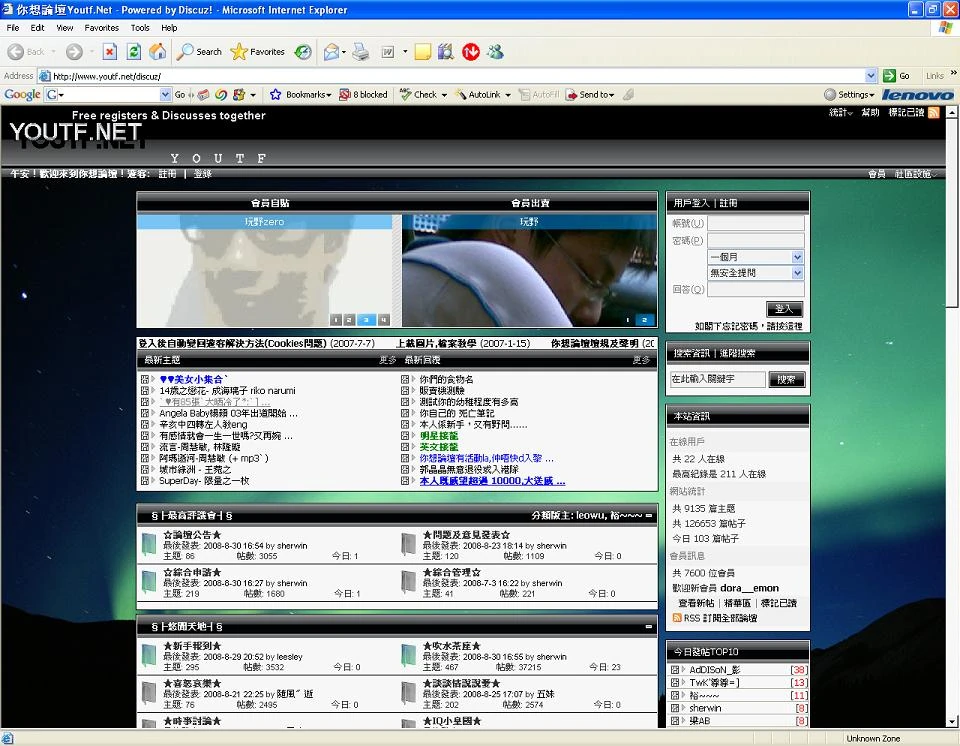This screenshot has height=746, width=960.
Task: Click the Edit document icon
Action: (x=388, y=52)
